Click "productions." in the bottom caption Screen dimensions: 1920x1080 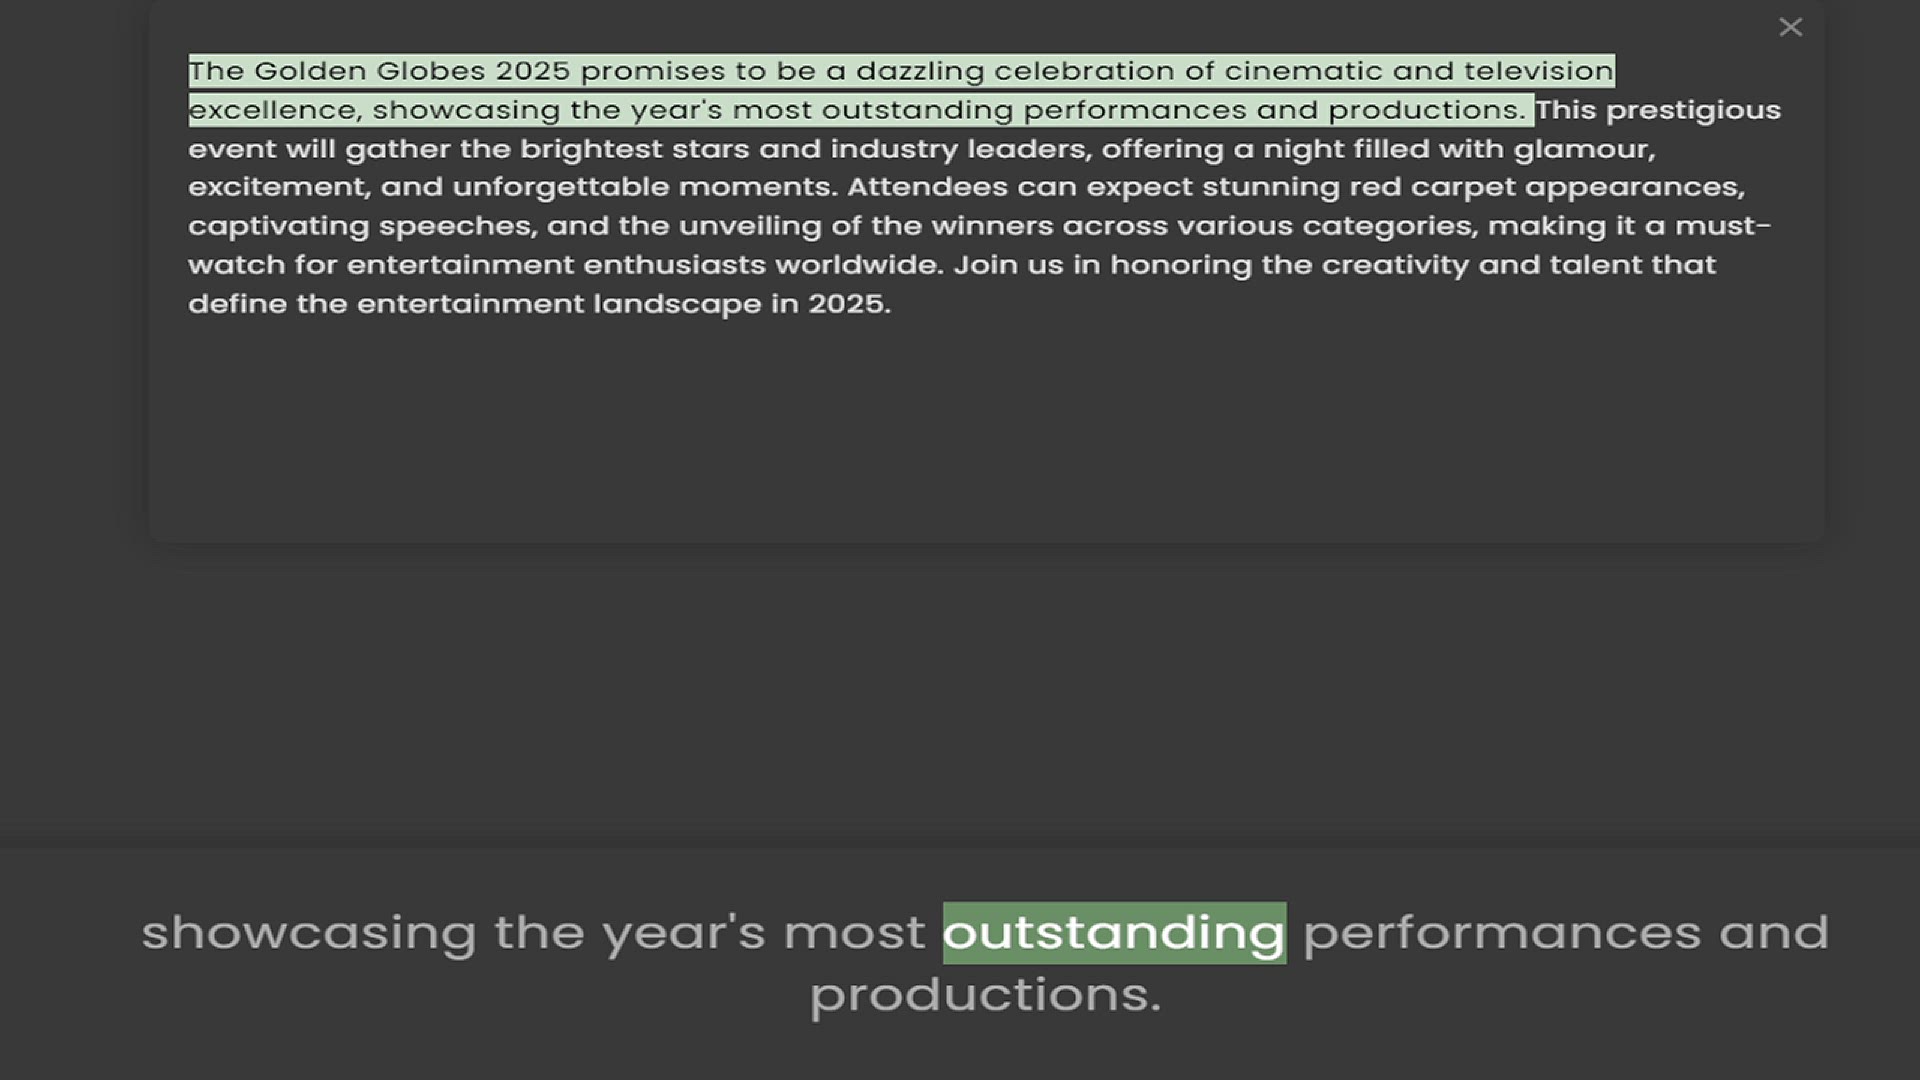(985, 995)
